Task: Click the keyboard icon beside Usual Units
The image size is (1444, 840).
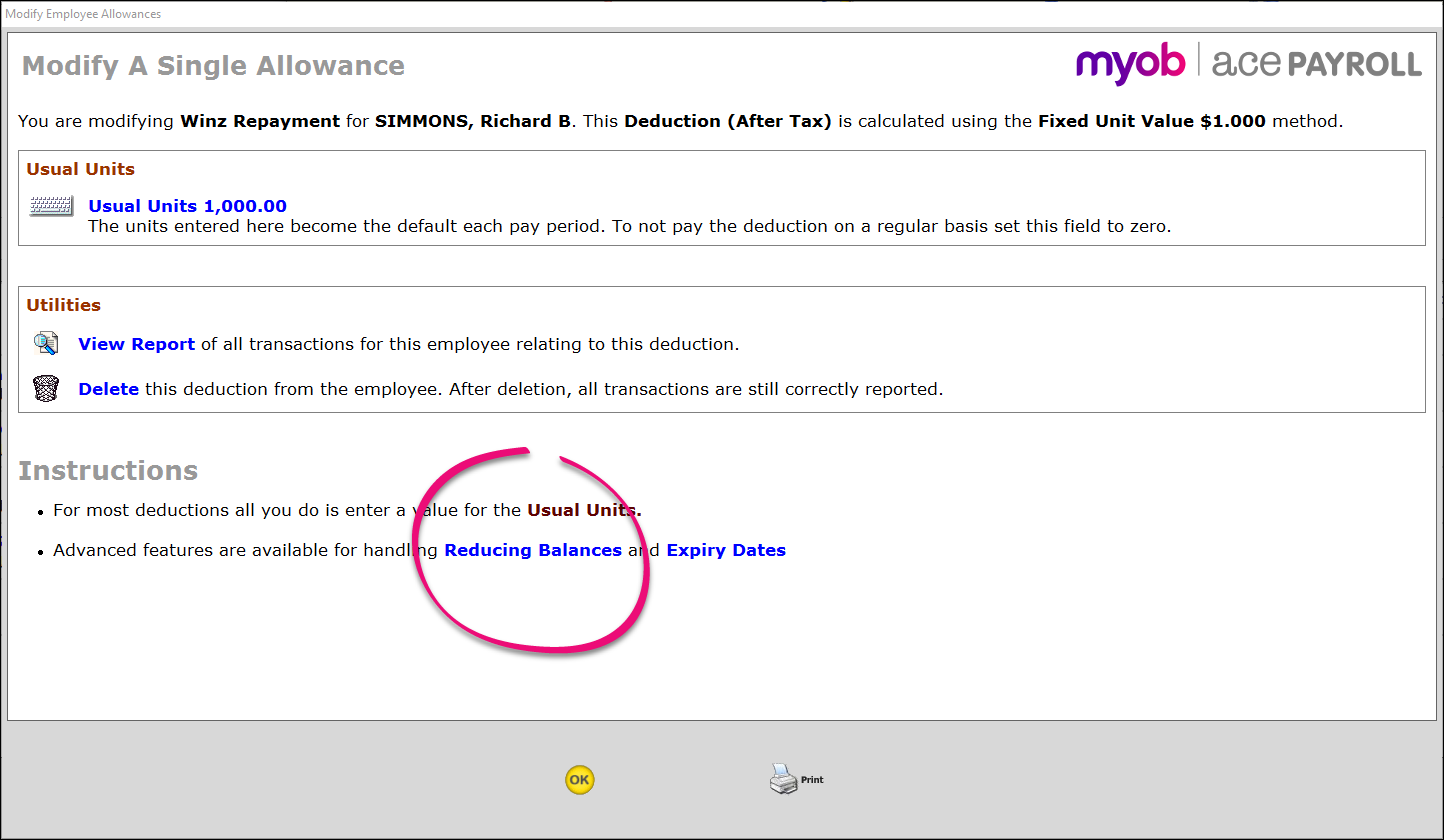Action: [x=51, y=206]
